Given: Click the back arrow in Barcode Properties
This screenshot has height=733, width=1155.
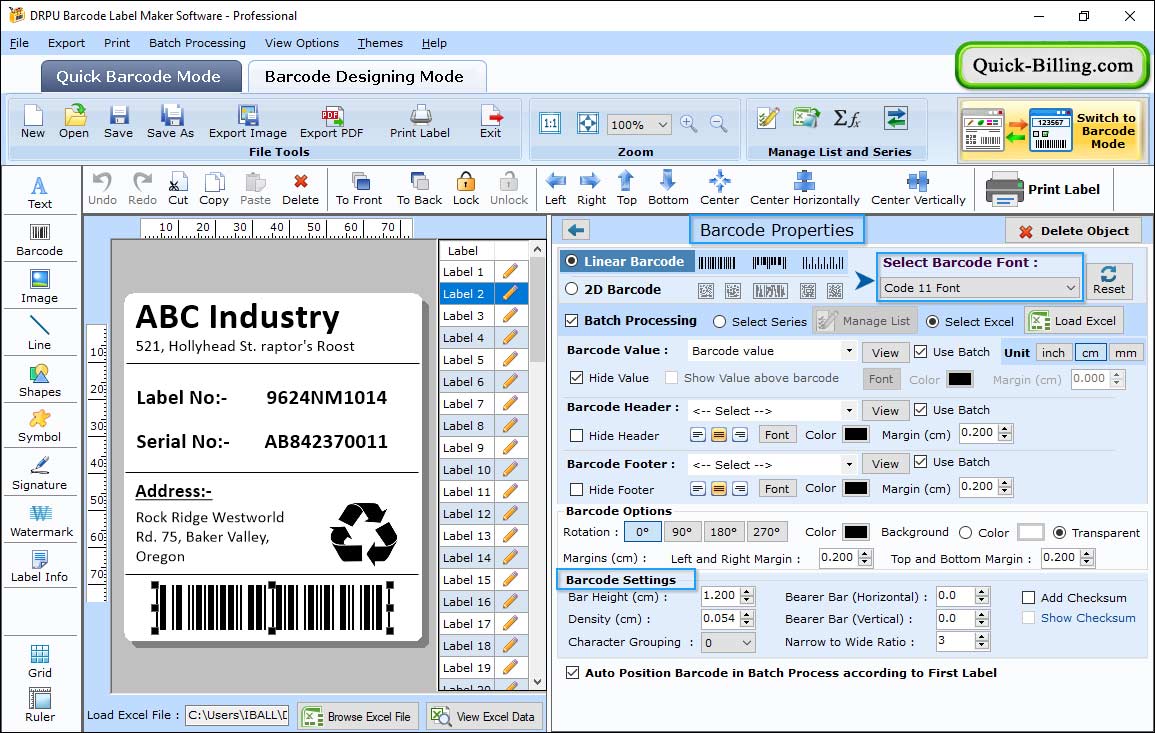Looking at the screenshot, I should 576,231.
